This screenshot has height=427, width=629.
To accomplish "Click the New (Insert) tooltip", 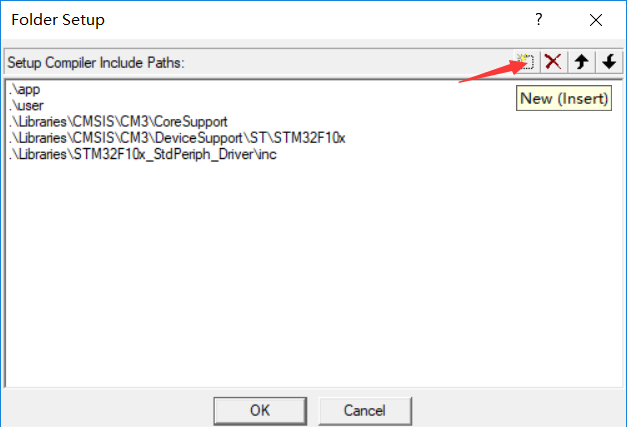I will 564,98.
